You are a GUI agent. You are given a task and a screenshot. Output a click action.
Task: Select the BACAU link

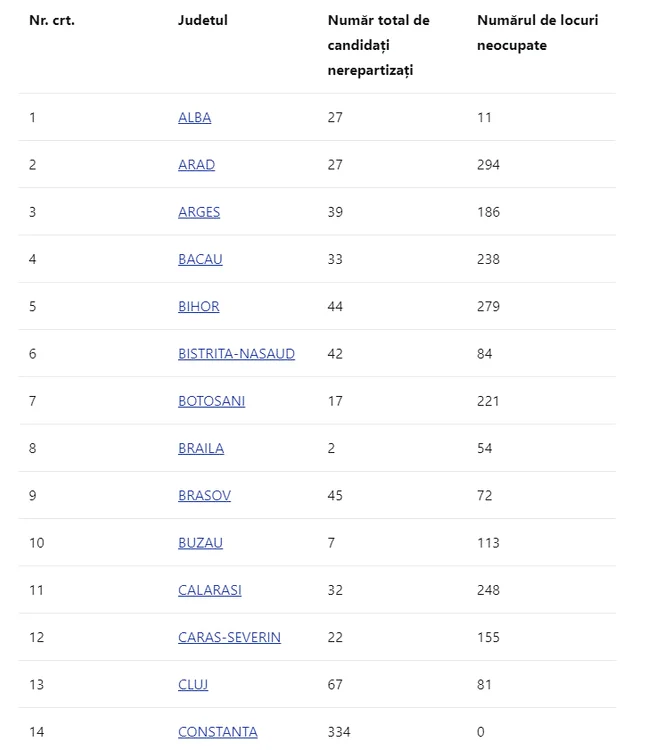tap(200, 259)
